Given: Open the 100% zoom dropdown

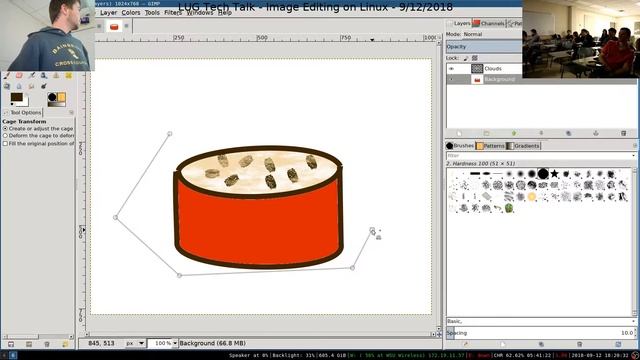Looking at the screenshot, I should 175,343.
